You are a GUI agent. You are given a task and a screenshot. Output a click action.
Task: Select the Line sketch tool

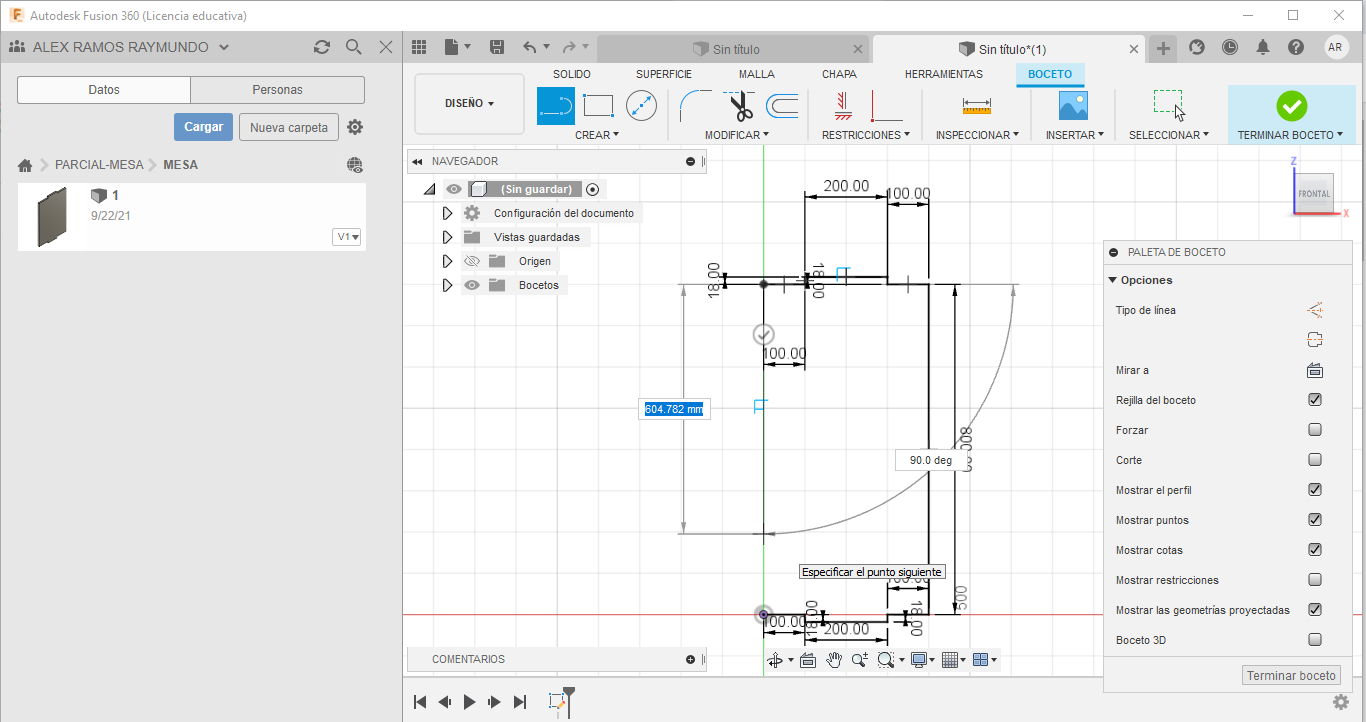pos(556,105)
